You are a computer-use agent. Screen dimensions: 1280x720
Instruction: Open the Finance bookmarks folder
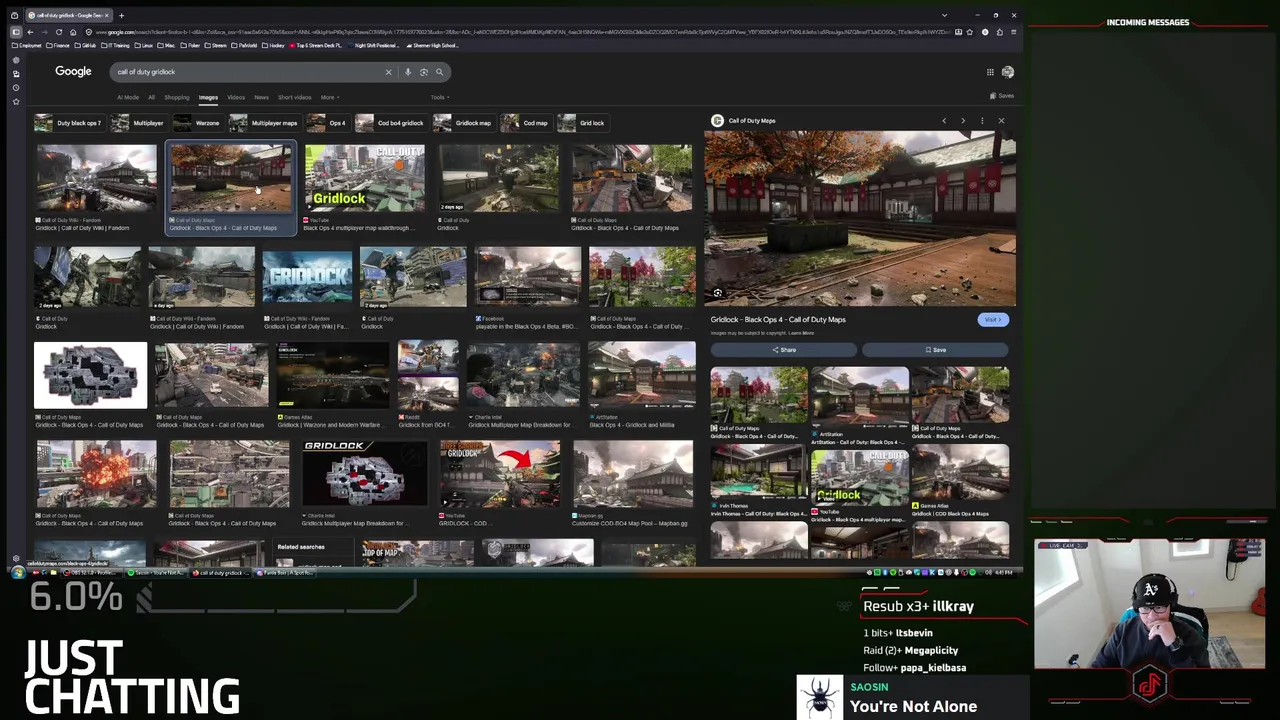point(59,46)
